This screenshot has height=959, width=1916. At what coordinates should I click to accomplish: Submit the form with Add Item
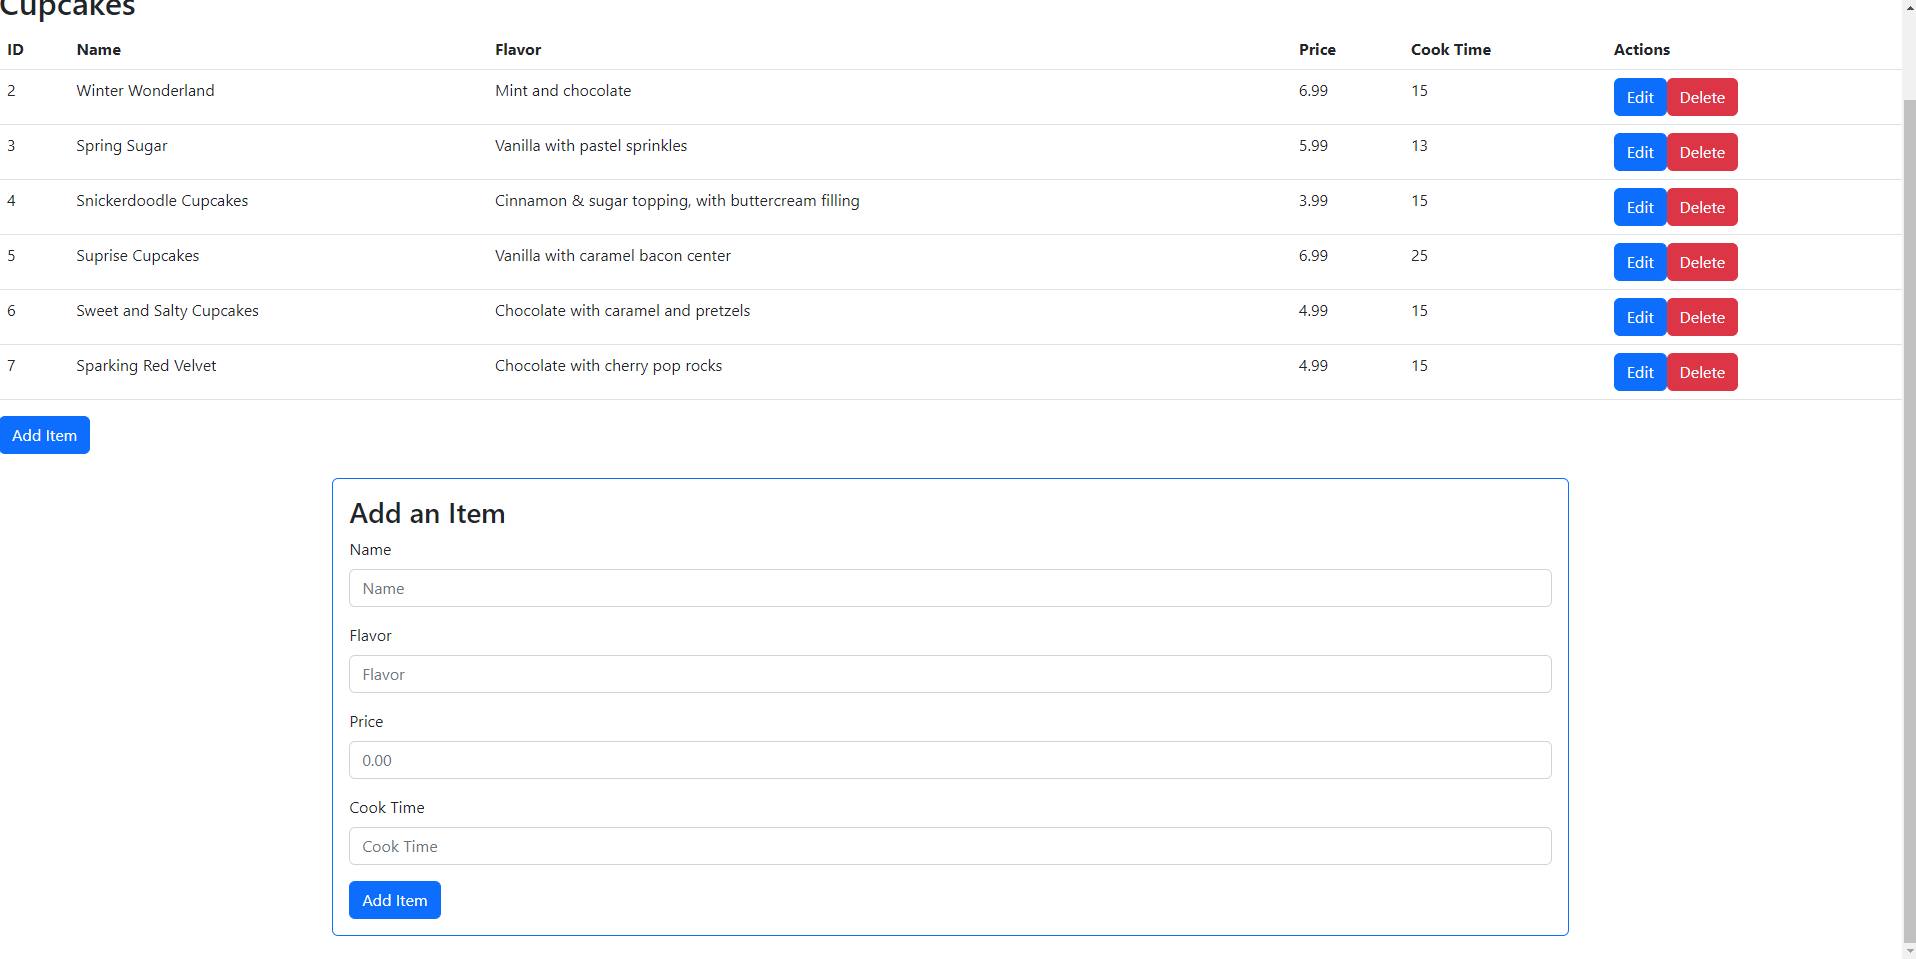click(x=394, y=900)
